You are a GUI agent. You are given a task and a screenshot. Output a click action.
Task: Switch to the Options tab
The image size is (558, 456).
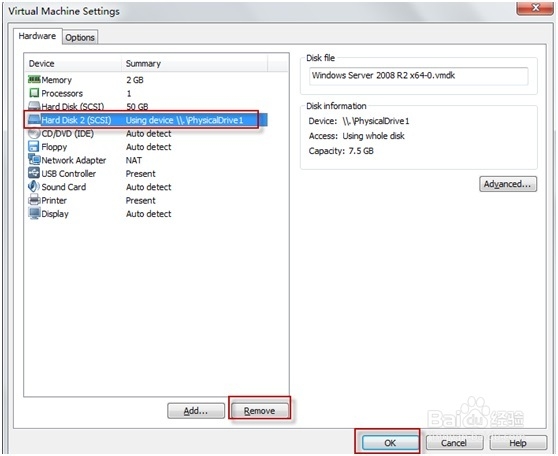tap(80, 37)
